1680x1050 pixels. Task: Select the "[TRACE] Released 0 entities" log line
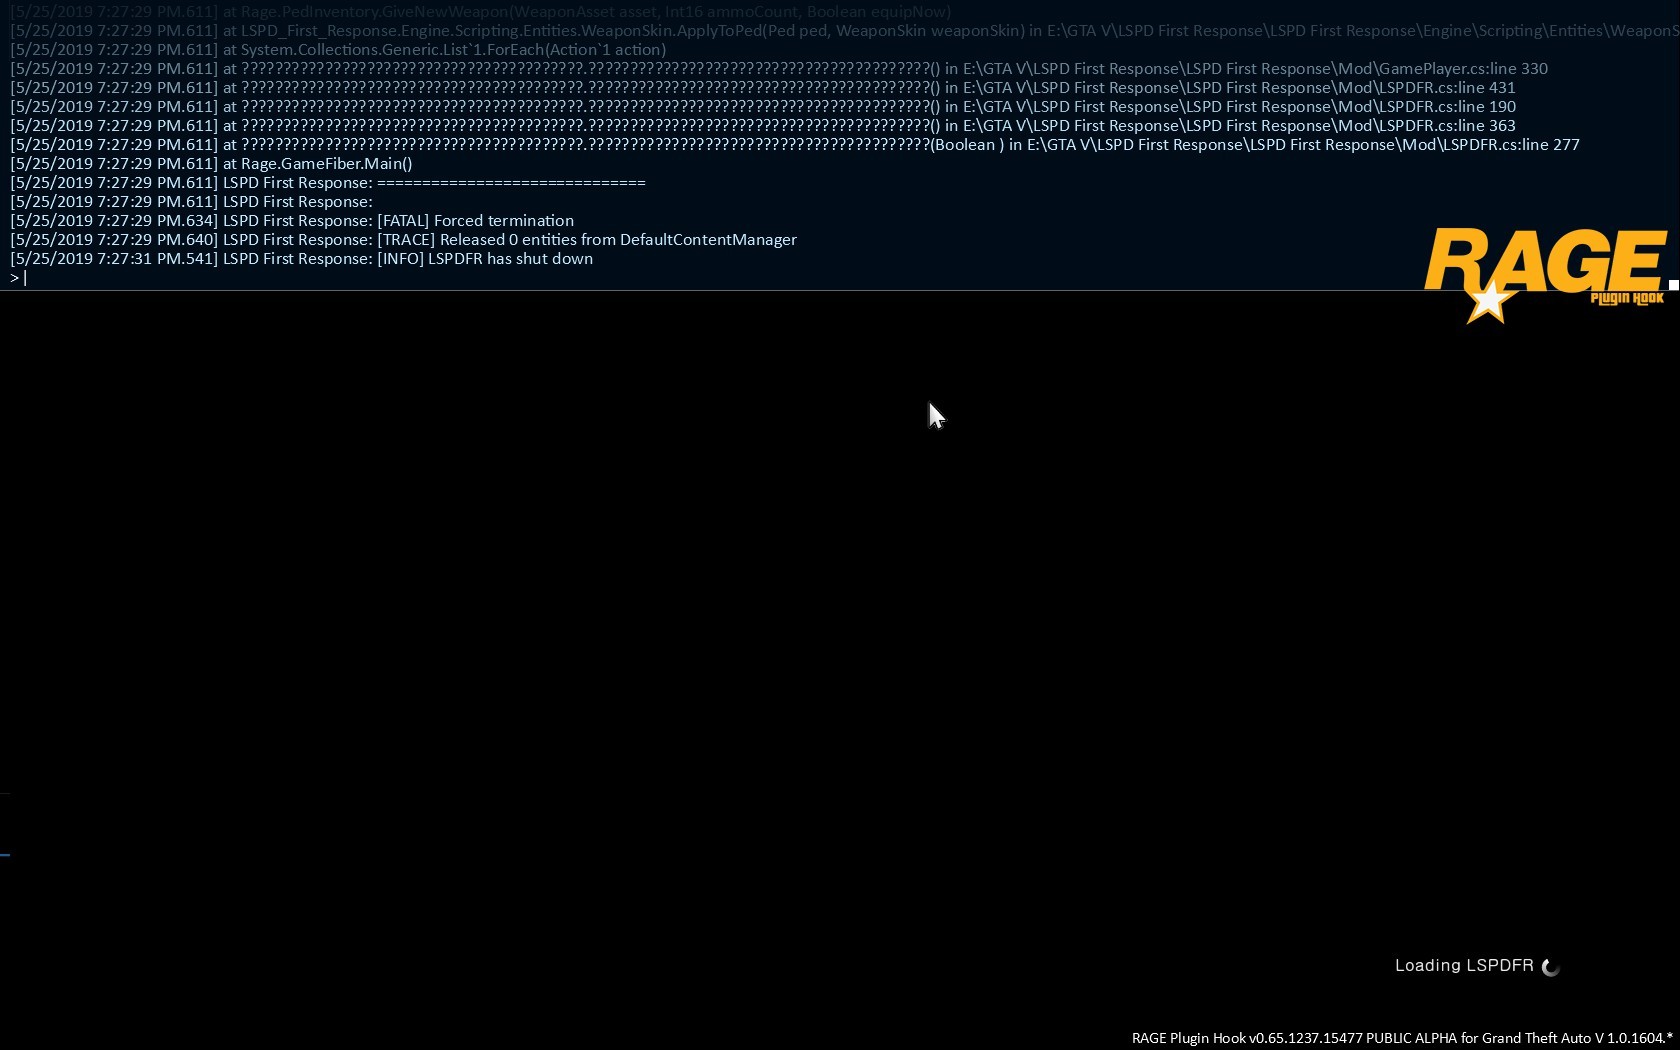403,240
